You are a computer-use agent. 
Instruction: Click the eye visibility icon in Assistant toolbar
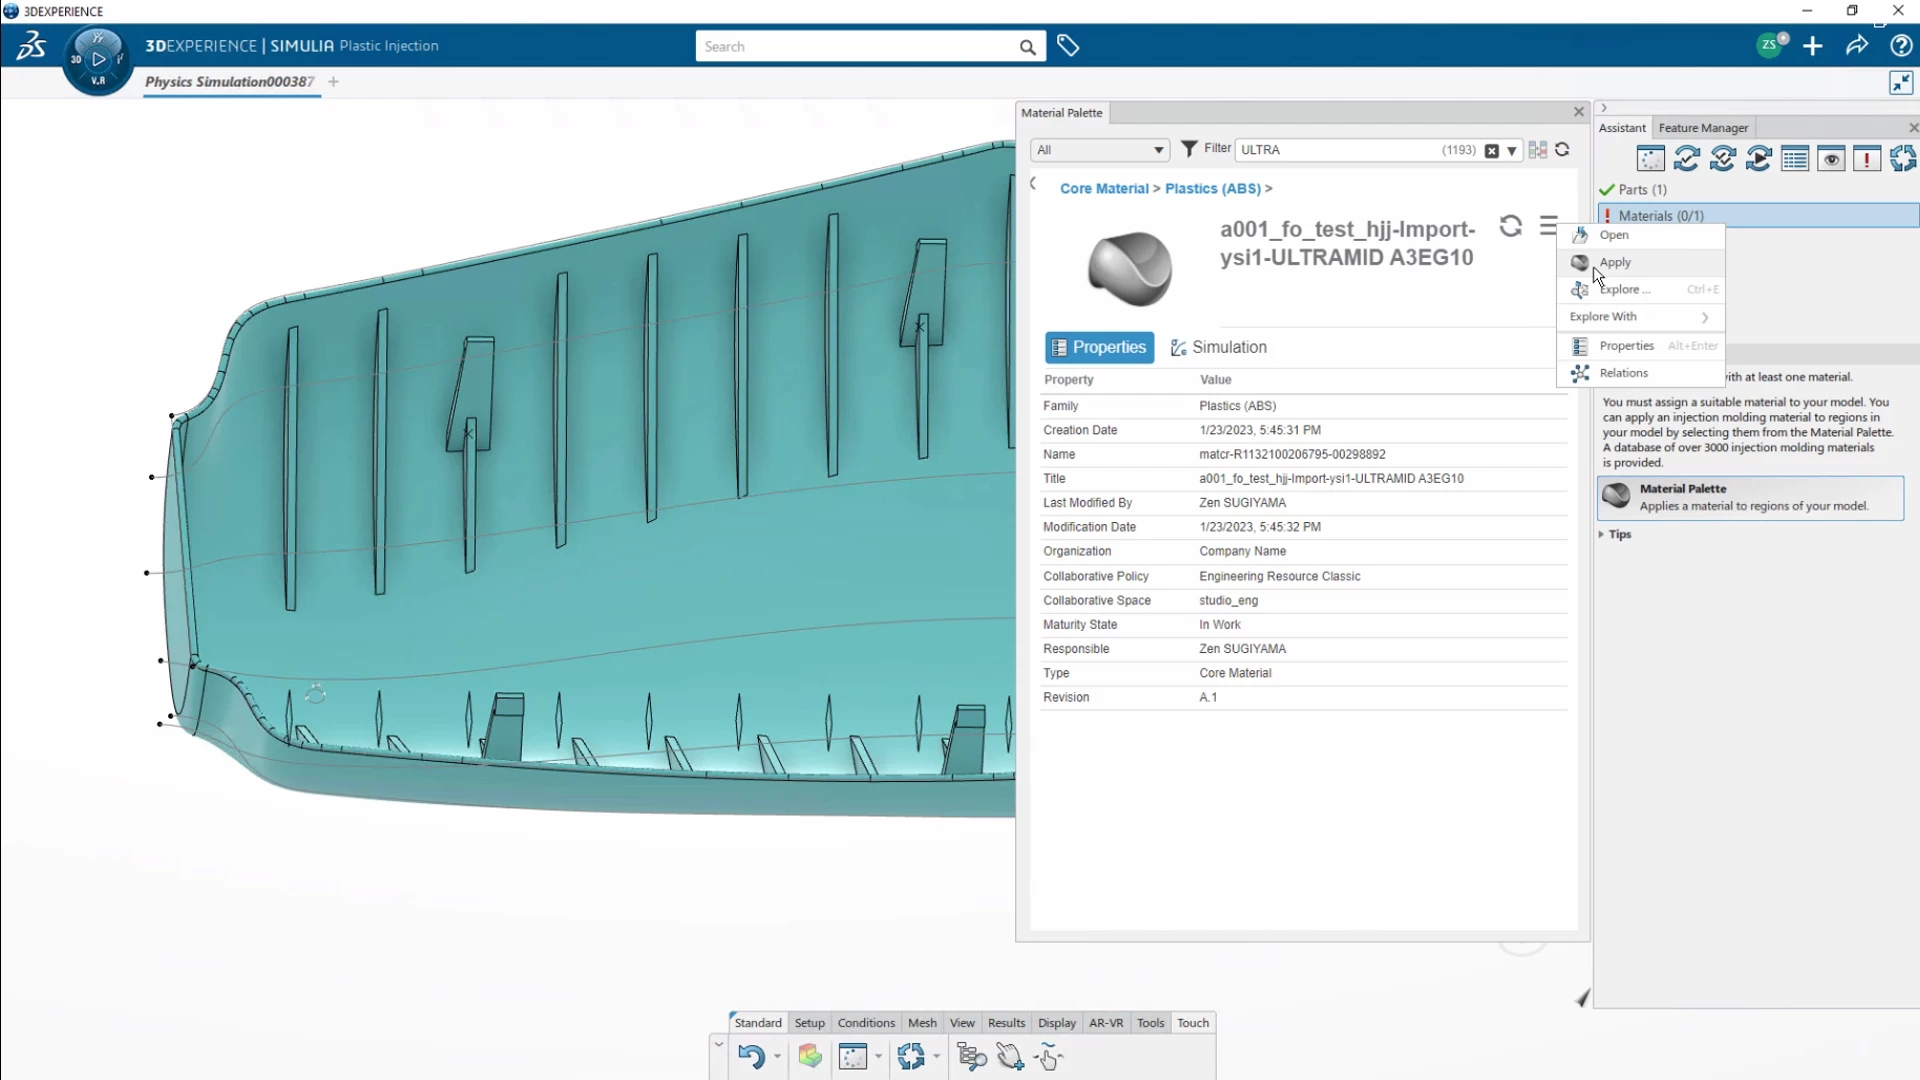[1831, 159]
